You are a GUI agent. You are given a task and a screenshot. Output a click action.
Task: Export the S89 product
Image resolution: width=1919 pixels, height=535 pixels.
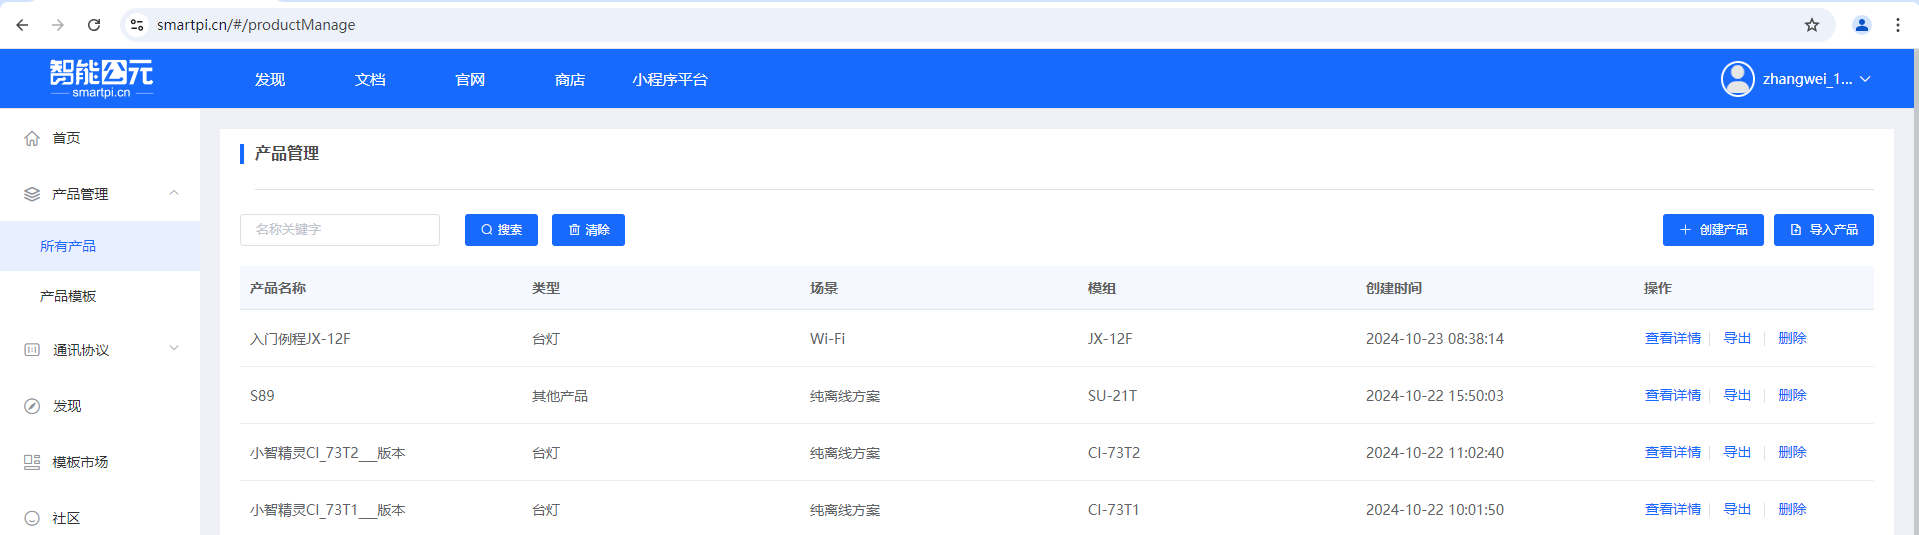click(x=1737, y=395)
